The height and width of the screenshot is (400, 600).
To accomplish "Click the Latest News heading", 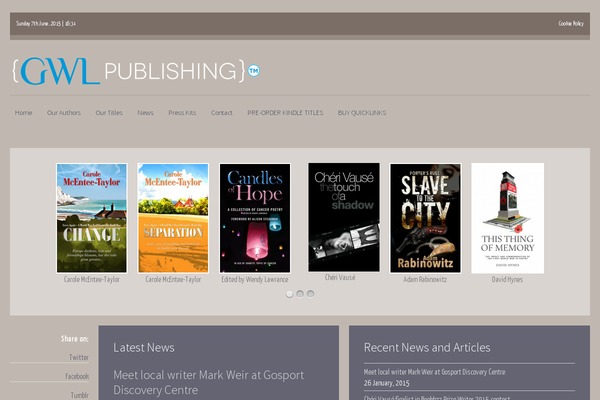I will (x=144, y=347).
